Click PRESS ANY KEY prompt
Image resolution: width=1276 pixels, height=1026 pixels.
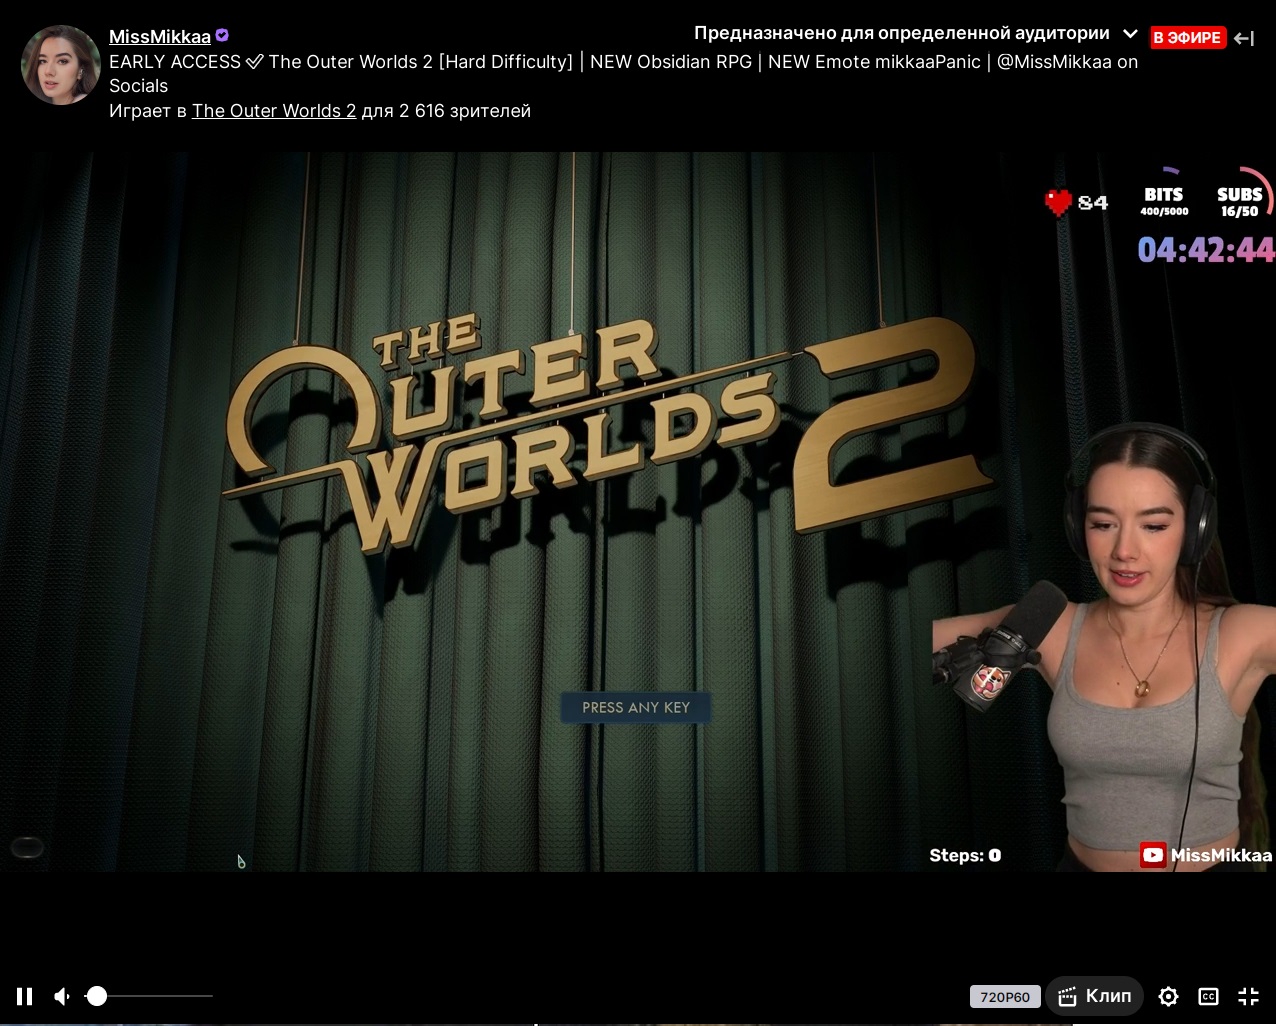[636, 707]
